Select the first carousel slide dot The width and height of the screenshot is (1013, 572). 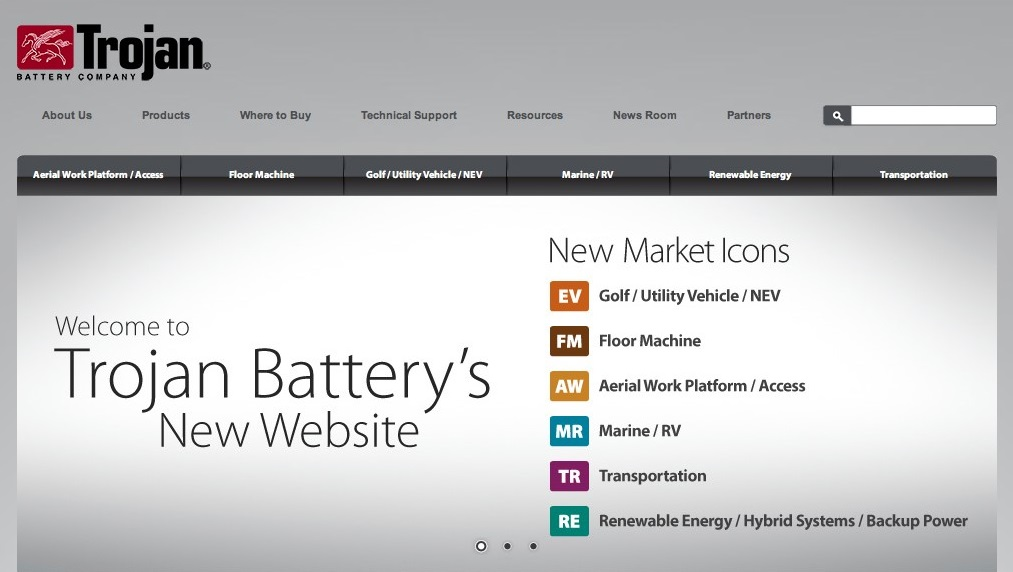481,546
